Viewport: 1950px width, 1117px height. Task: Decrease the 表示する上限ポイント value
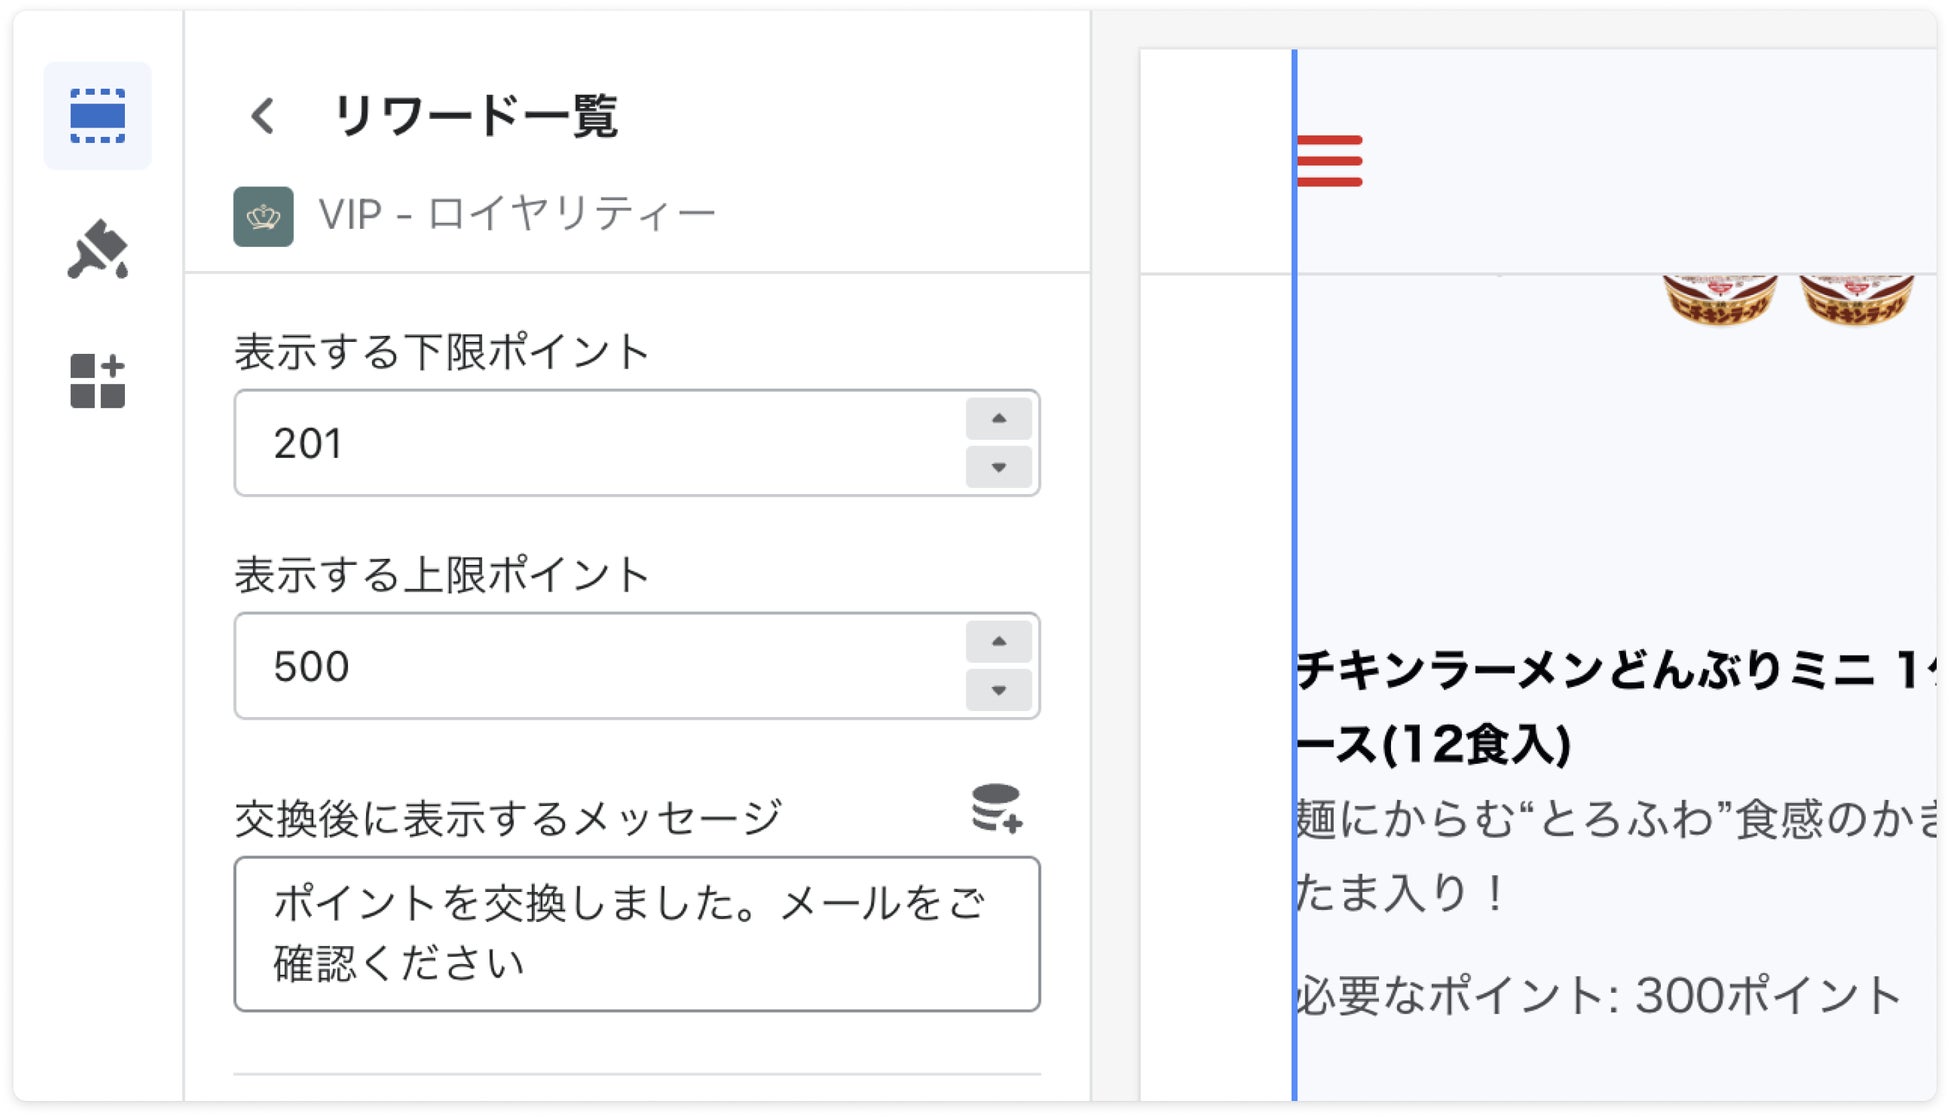click(998, 690)
